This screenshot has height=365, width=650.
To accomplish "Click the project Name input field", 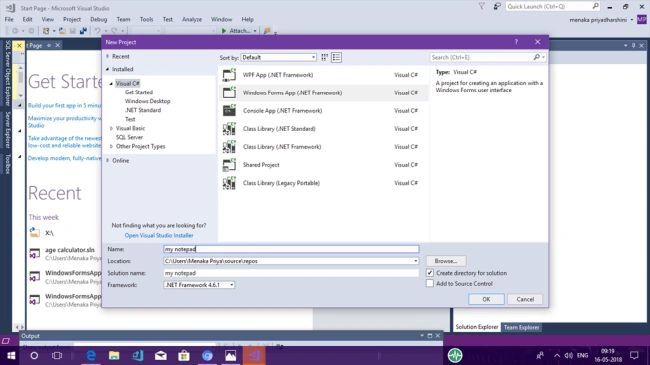I will point(291,249).
